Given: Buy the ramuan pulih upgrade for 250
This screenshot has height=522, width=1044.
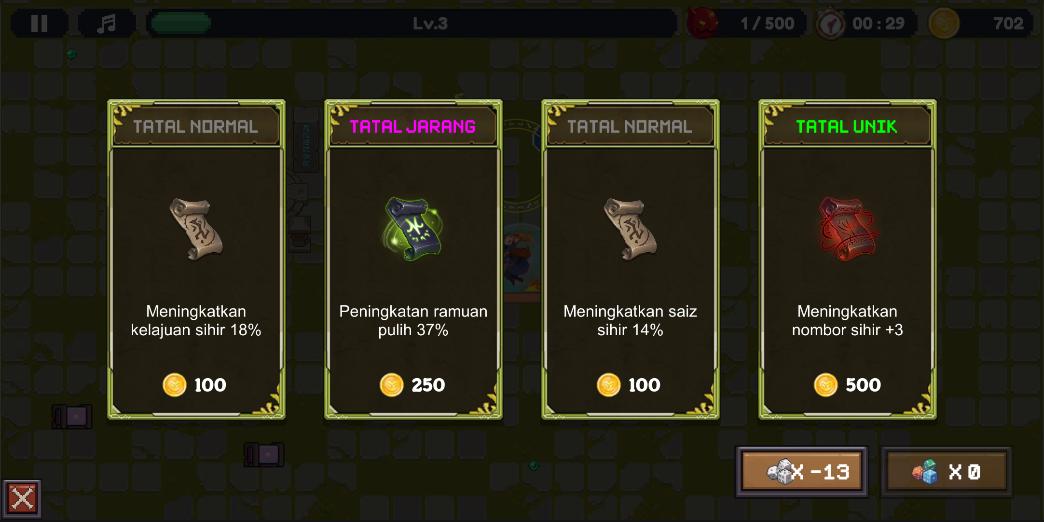Looking at the screenshot, I should 412,385.
